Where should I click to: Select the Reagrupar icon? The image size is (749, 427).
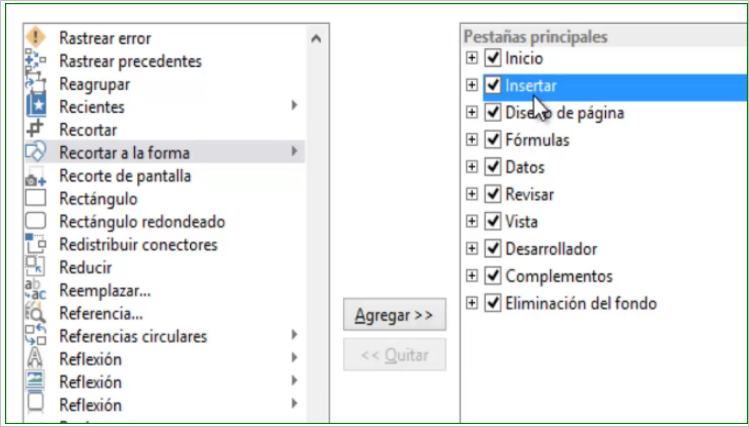[x=36, y=83]
